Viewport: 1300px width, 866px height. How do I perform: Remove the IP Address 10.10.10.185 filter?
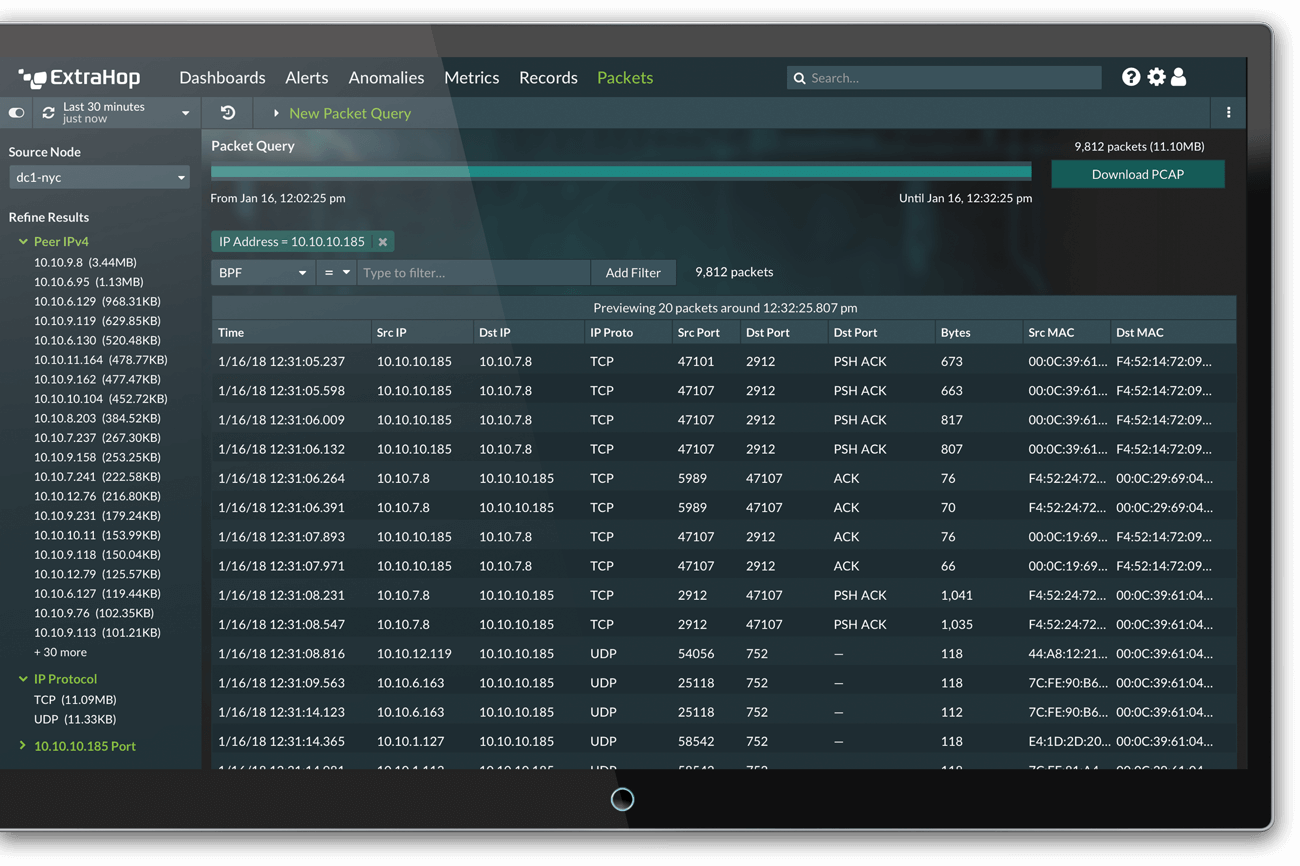coord(382,242)
